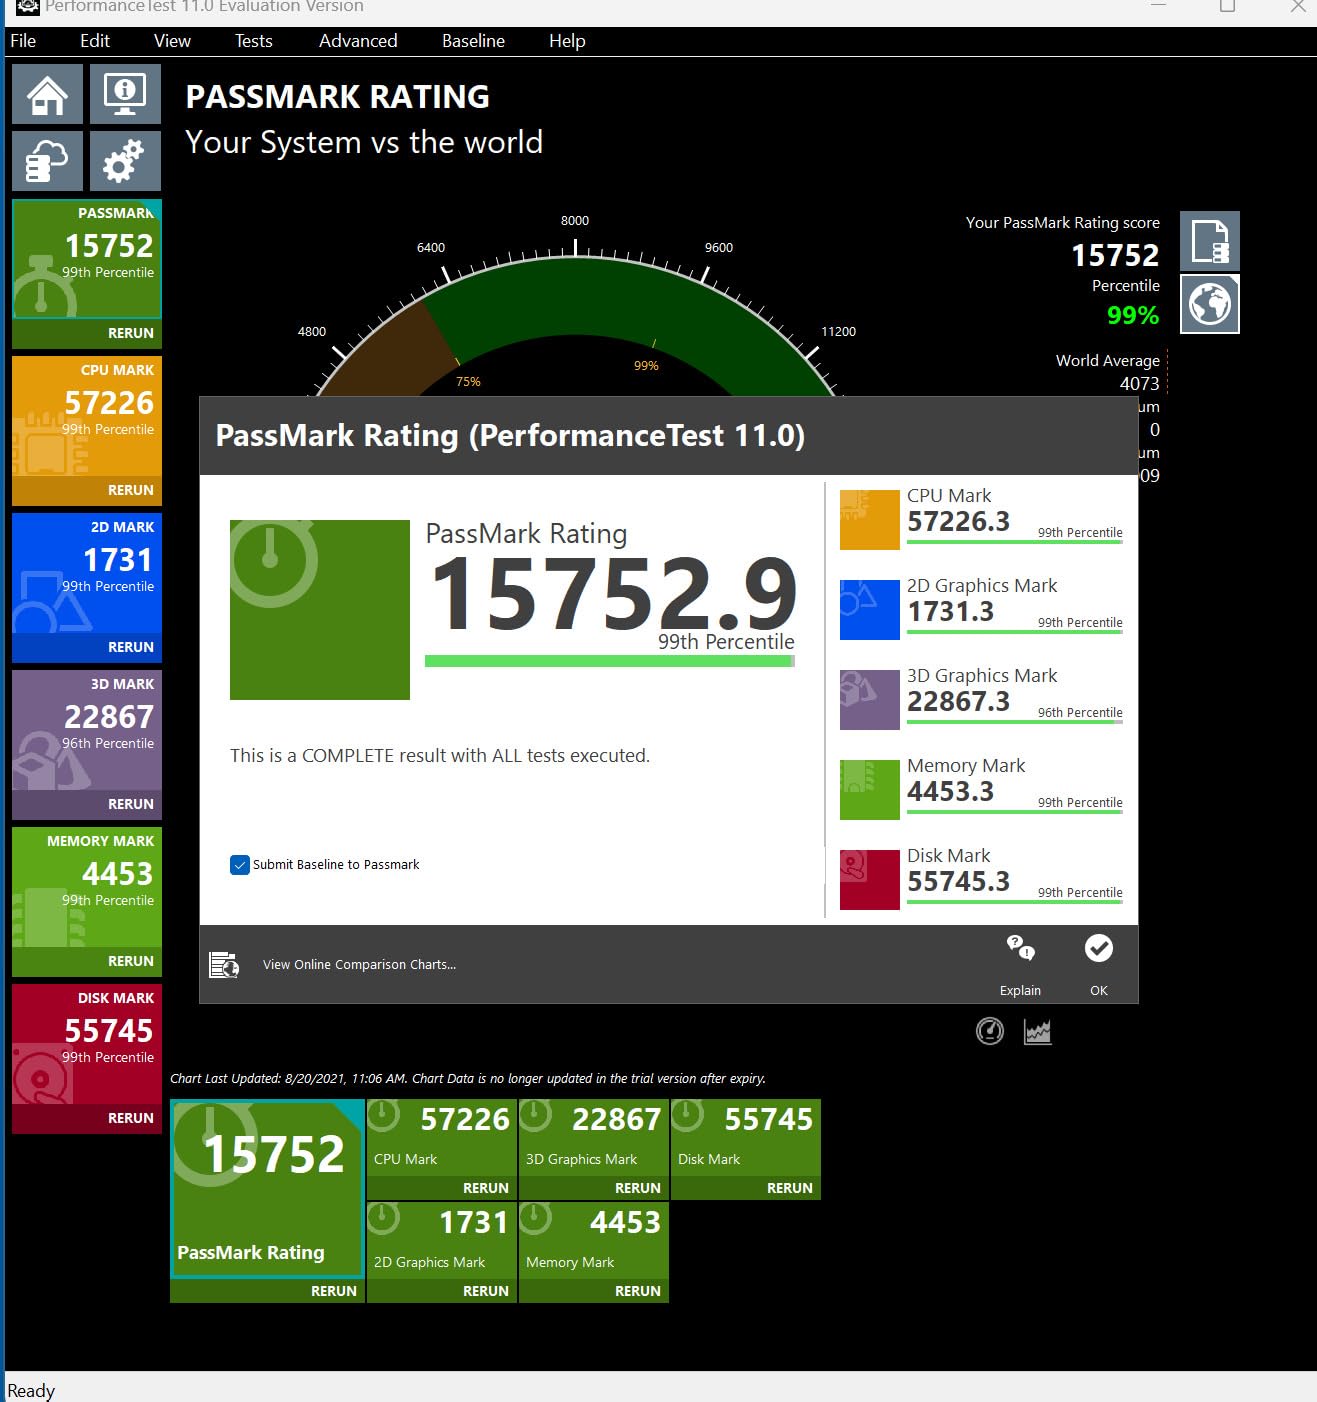
Task: Open the cloud baseline database icon
Action: [47, 161]
